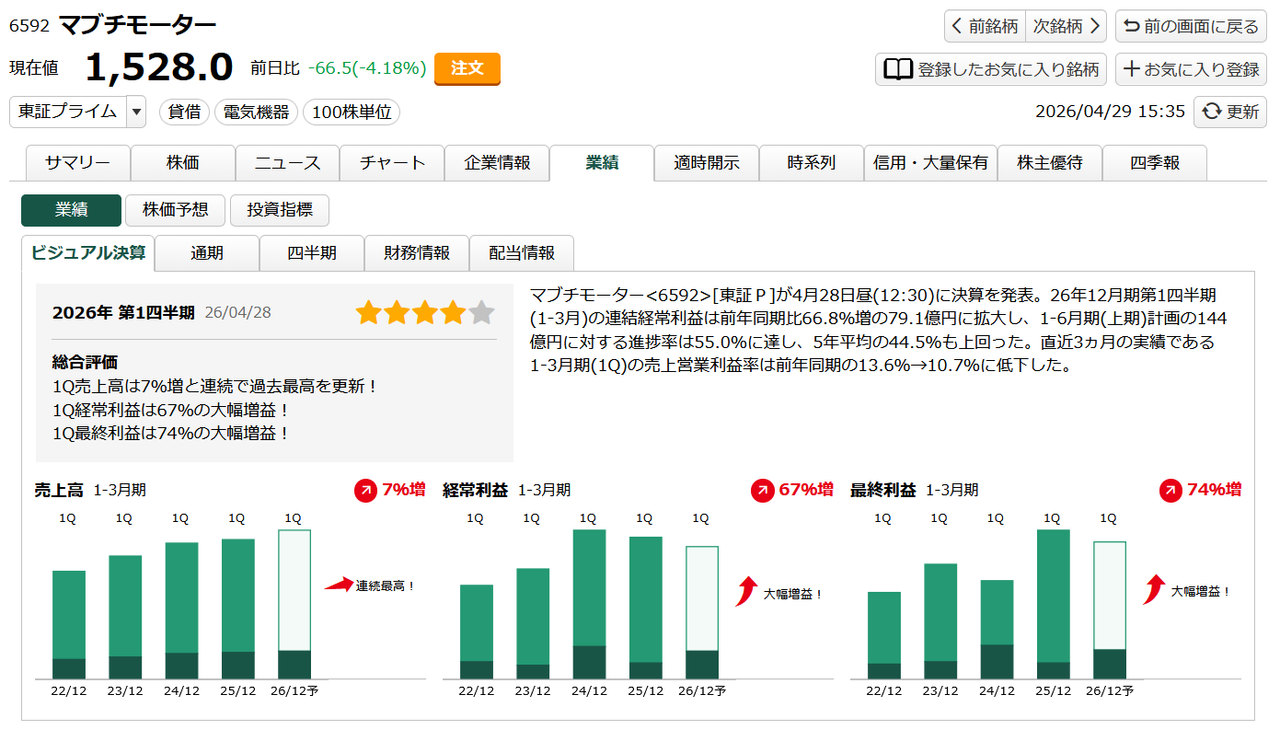Click the 1Q最終利益は74%の大幅増益！ line

[171, 433]
